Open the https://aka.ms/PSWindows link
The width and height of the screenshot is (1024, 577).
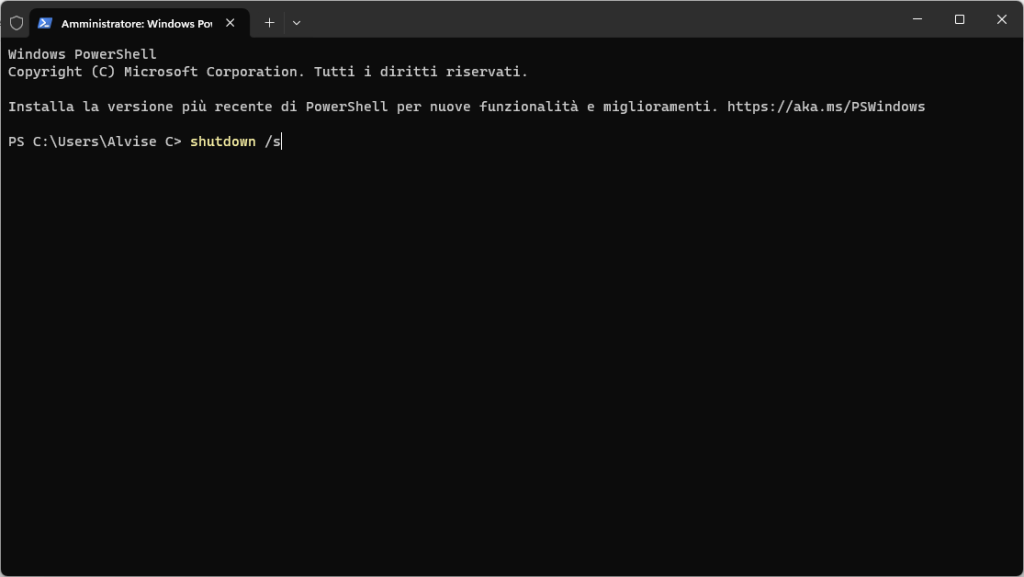point(826,106)
